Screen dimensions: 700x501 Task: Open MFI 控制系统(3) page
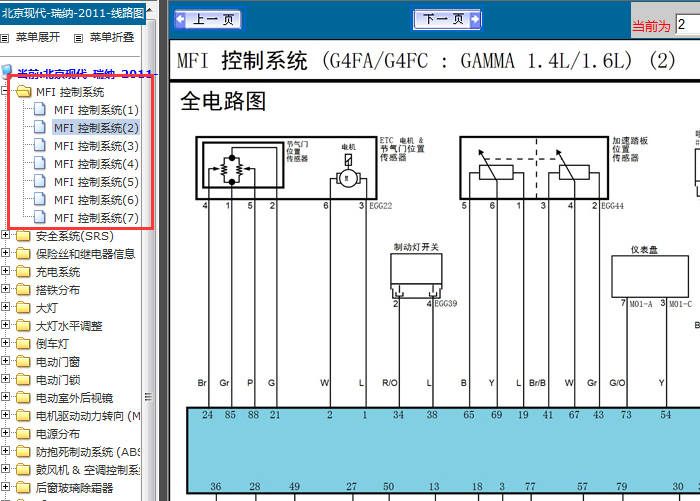click(96, 146)
